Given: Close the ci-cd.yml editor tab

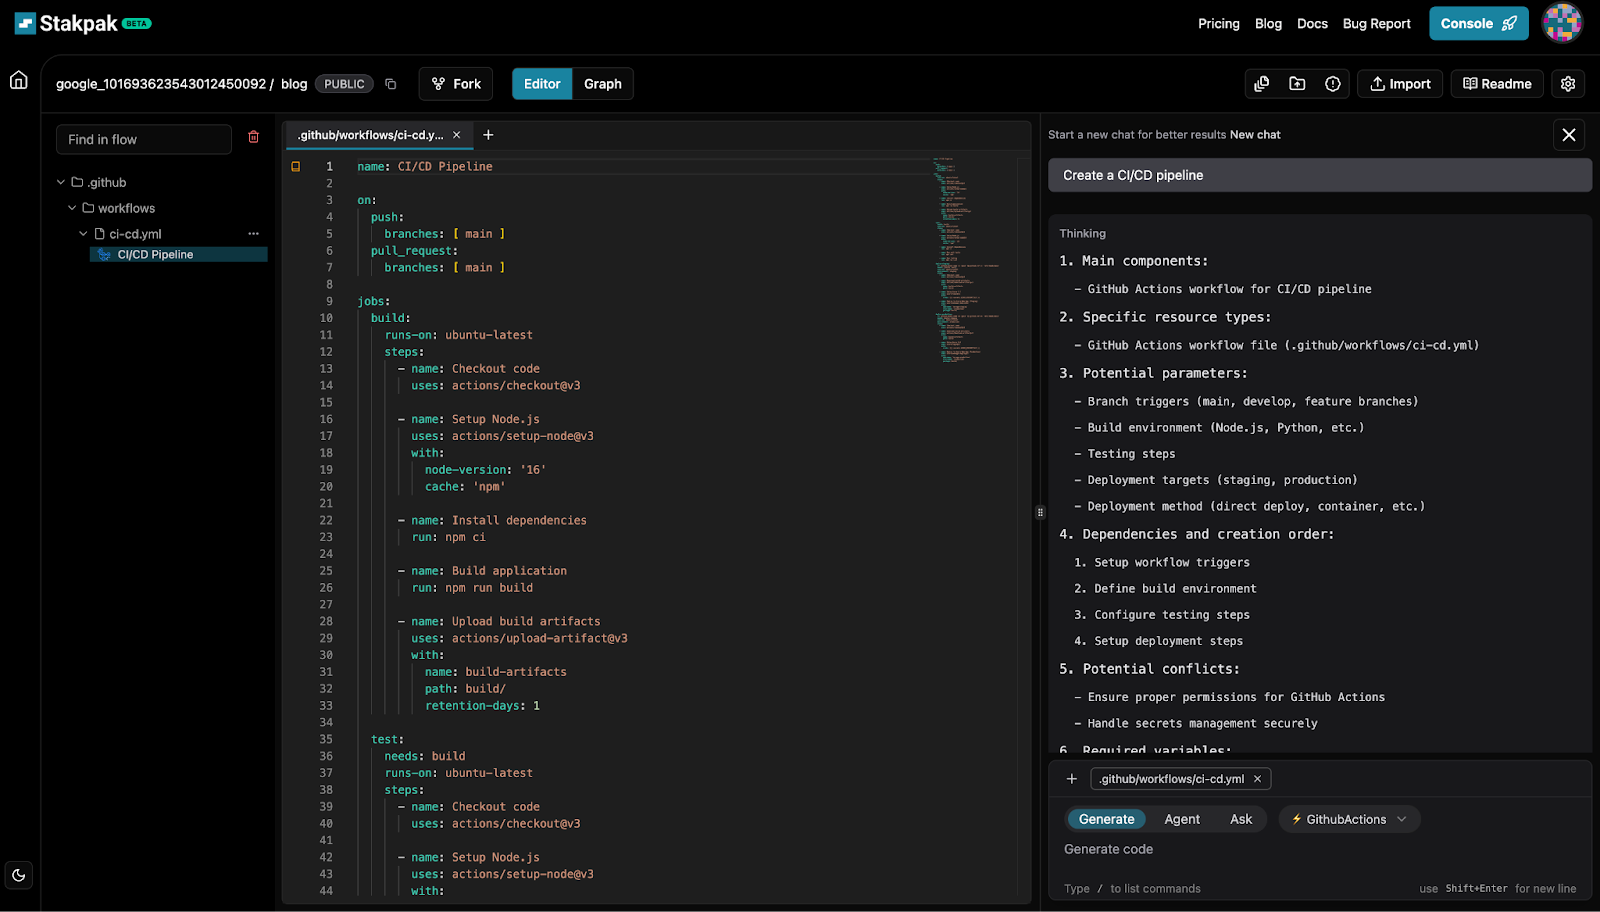Looking at the screenshot, I should point(457,135).
